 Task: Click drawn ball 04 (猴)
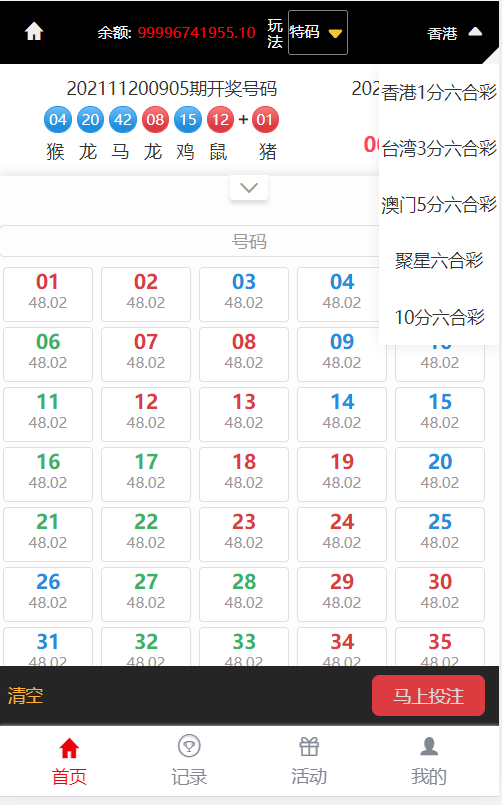click(57, 120)
